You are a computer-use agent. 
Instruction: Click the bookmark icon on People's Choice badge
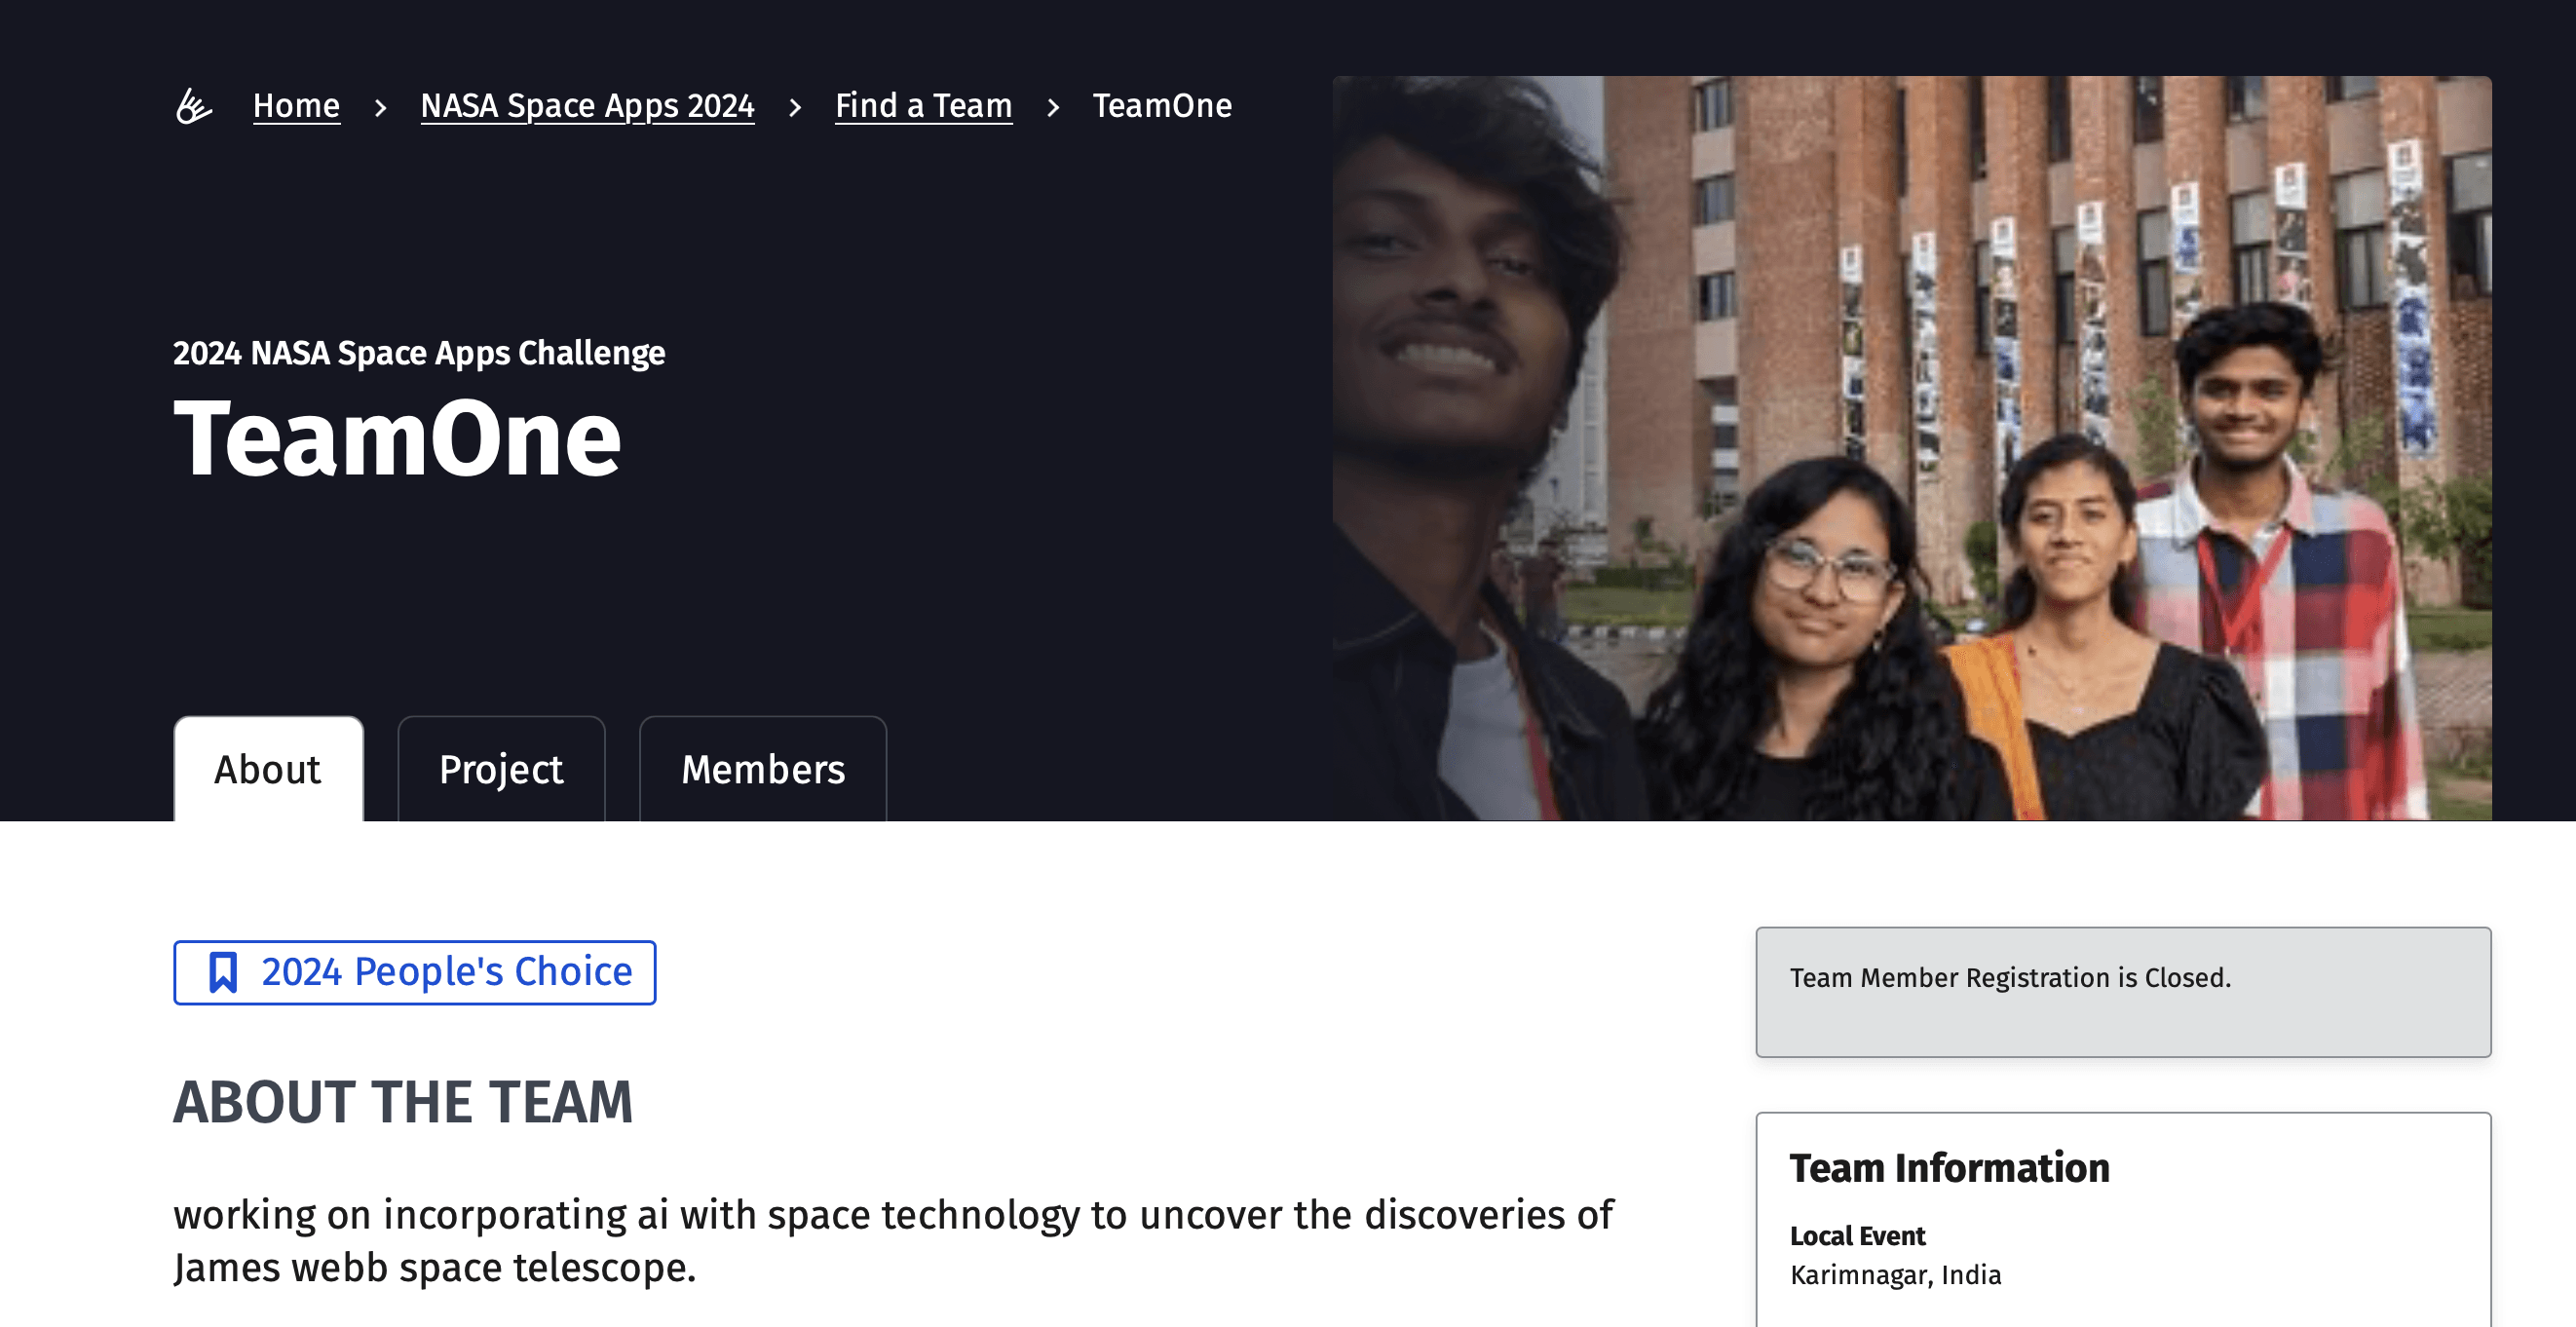pos(223,971)
